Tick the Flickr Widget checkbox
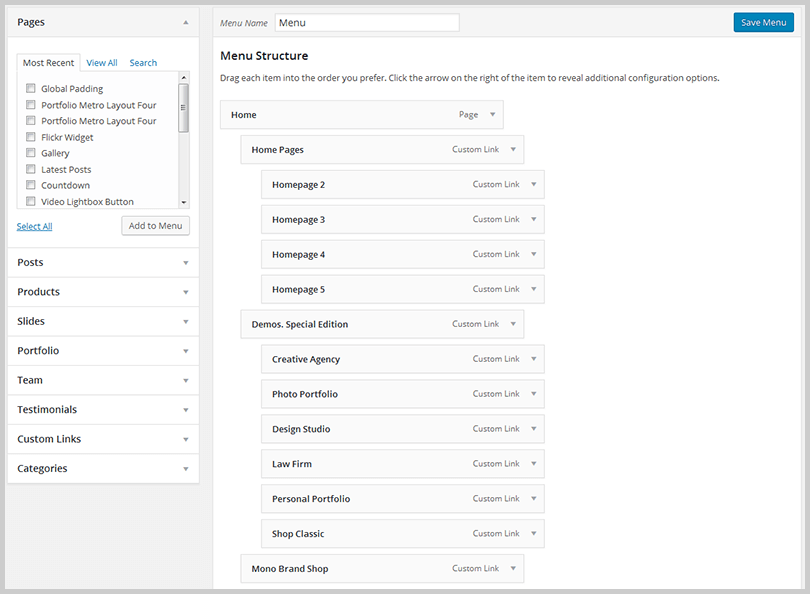The width and height of the screenshot is (810, 594). [32, 137]
